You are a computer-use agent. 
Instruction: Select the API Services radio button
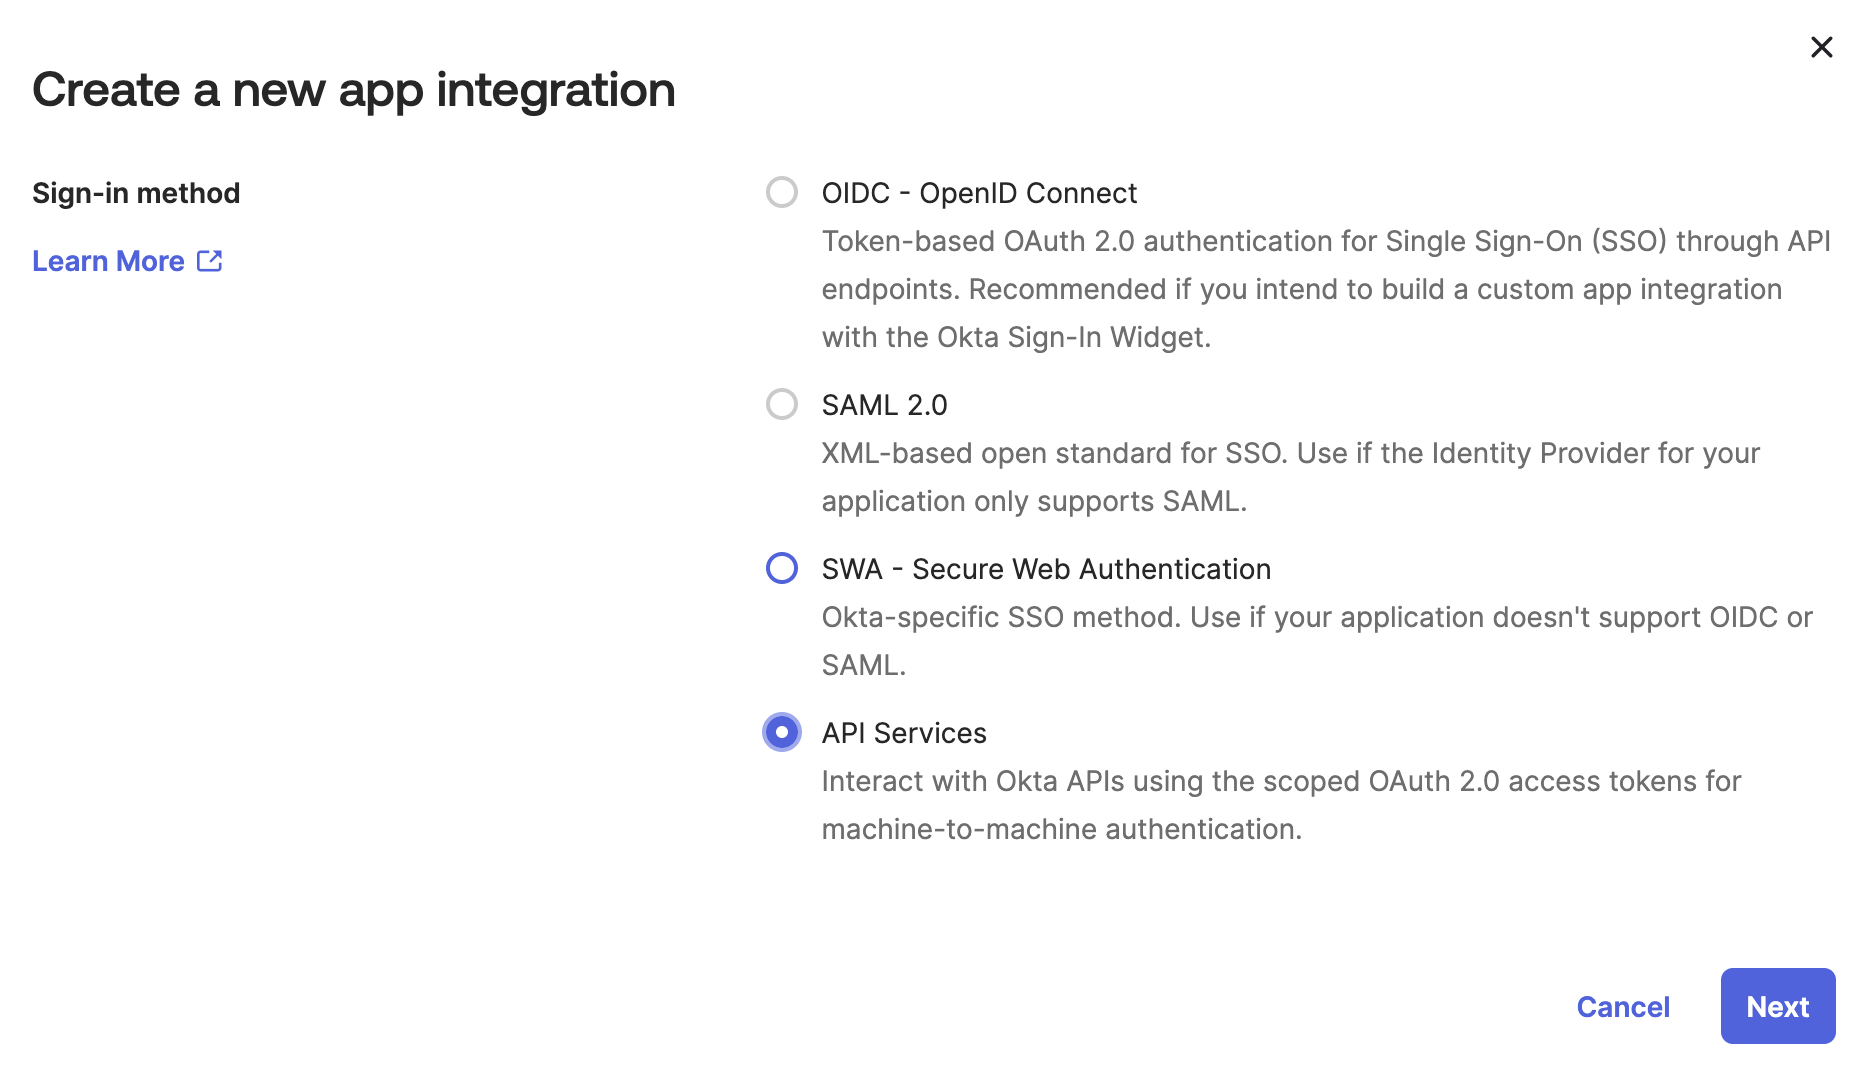tap(781, 732)
